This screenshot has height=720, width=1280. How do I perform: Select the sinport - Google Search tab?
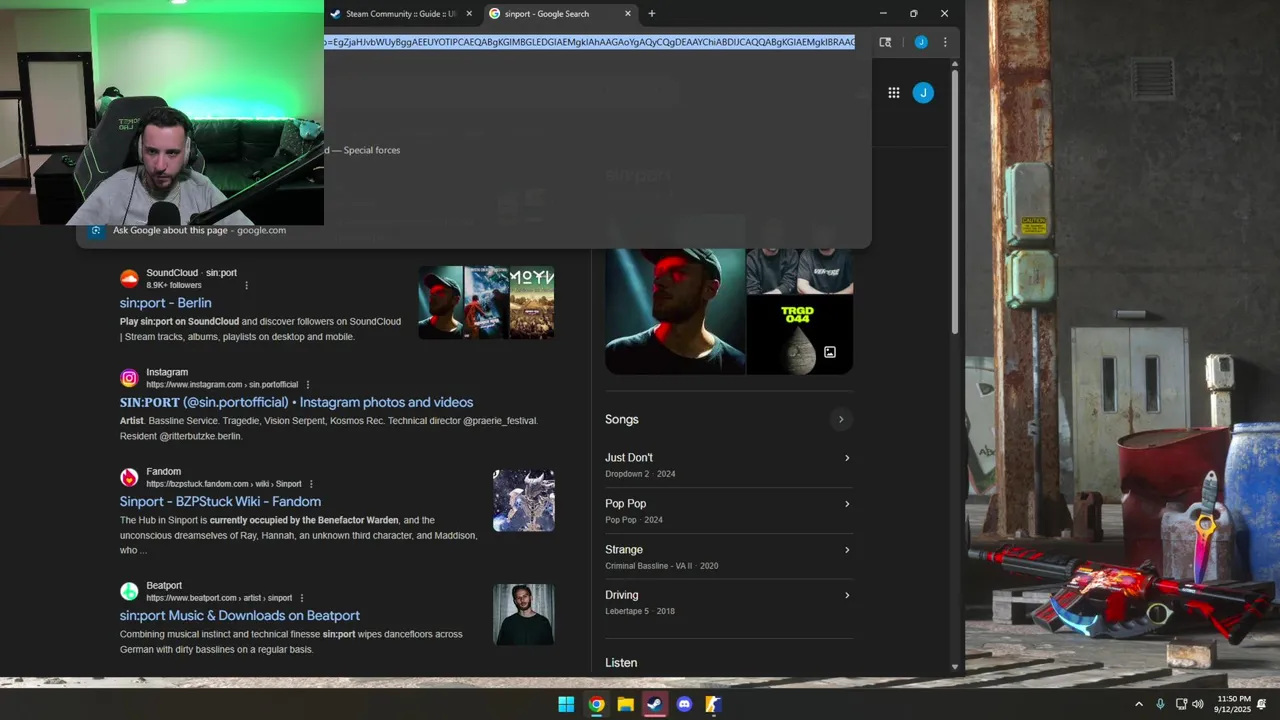561,14
